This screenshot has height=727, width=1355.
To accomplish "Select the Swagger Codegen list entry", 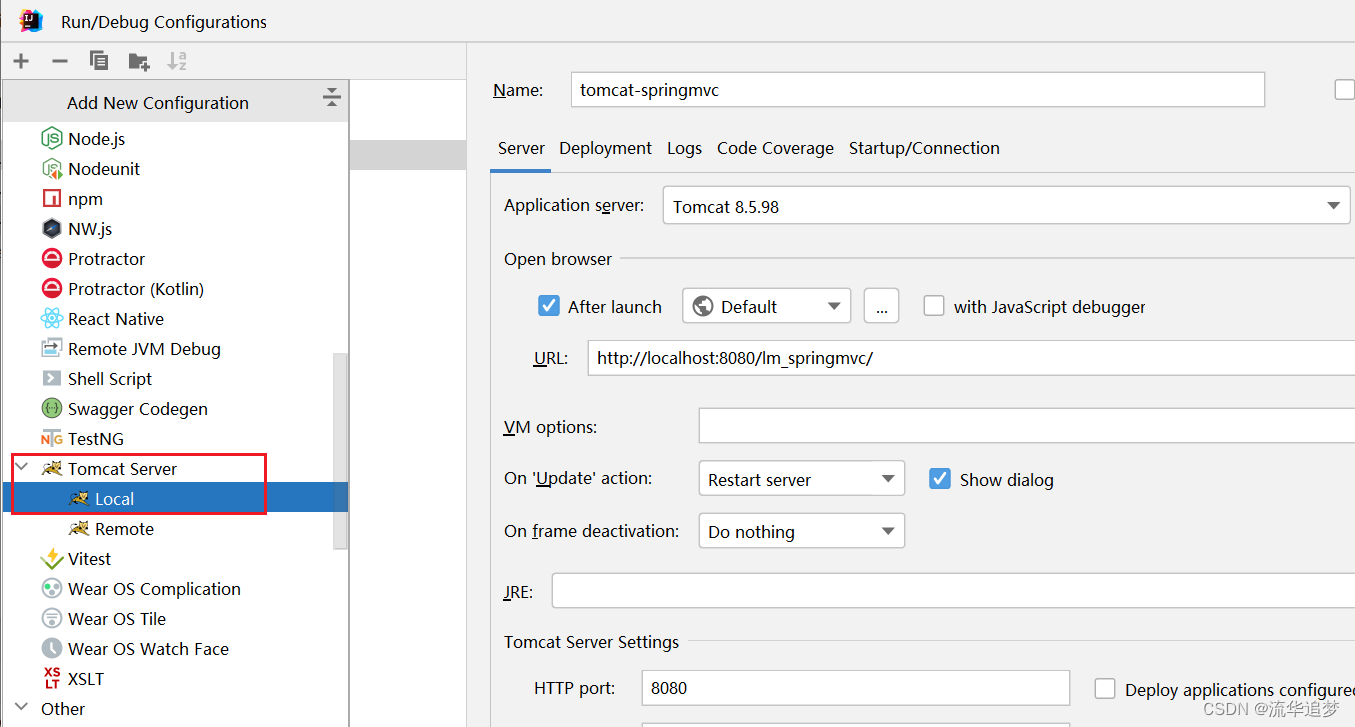I will [175, 409].
